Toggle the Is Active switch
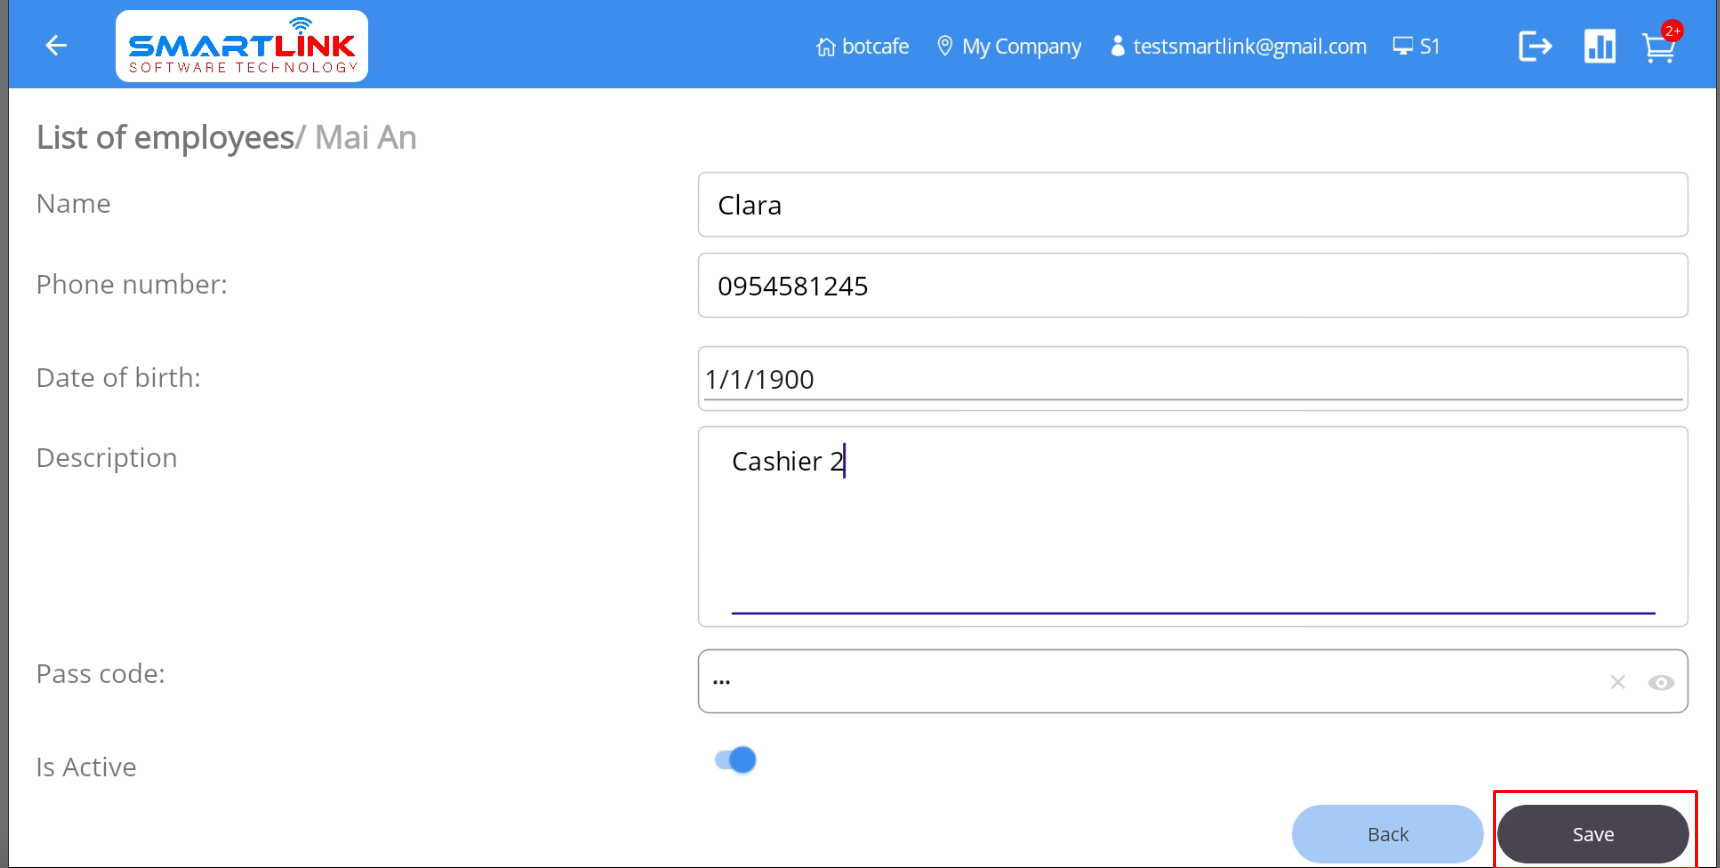Screen dimensions: 1720x868 point(736,760)
